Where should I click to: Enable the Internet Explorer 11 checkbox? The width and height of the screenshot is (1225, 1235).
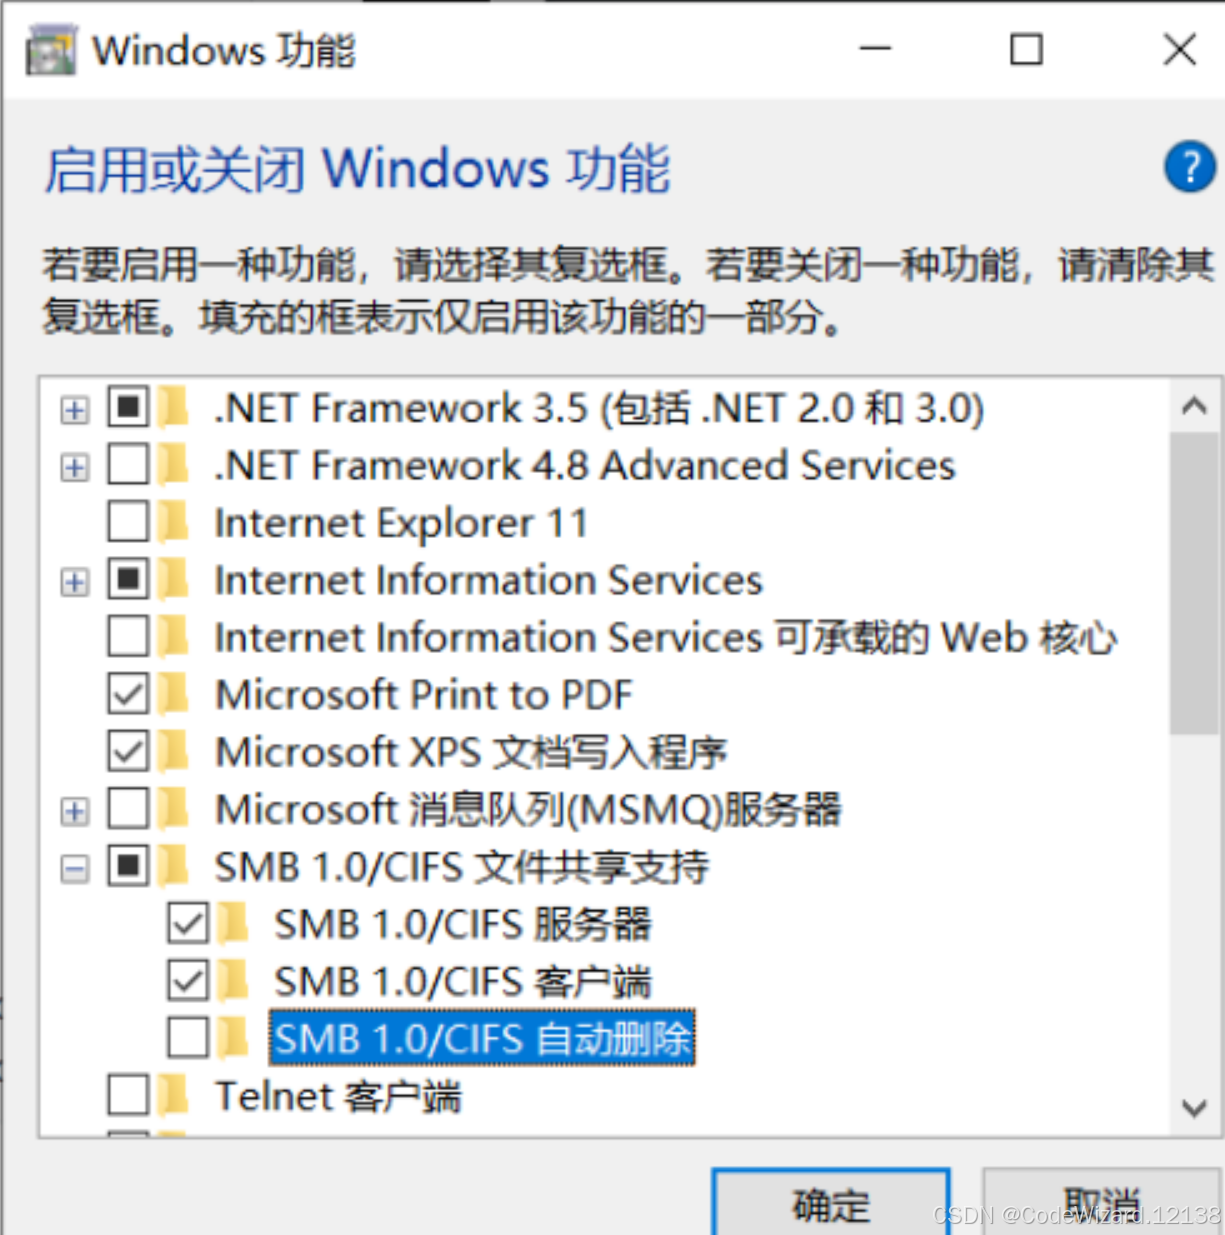[x=127, y=521]
